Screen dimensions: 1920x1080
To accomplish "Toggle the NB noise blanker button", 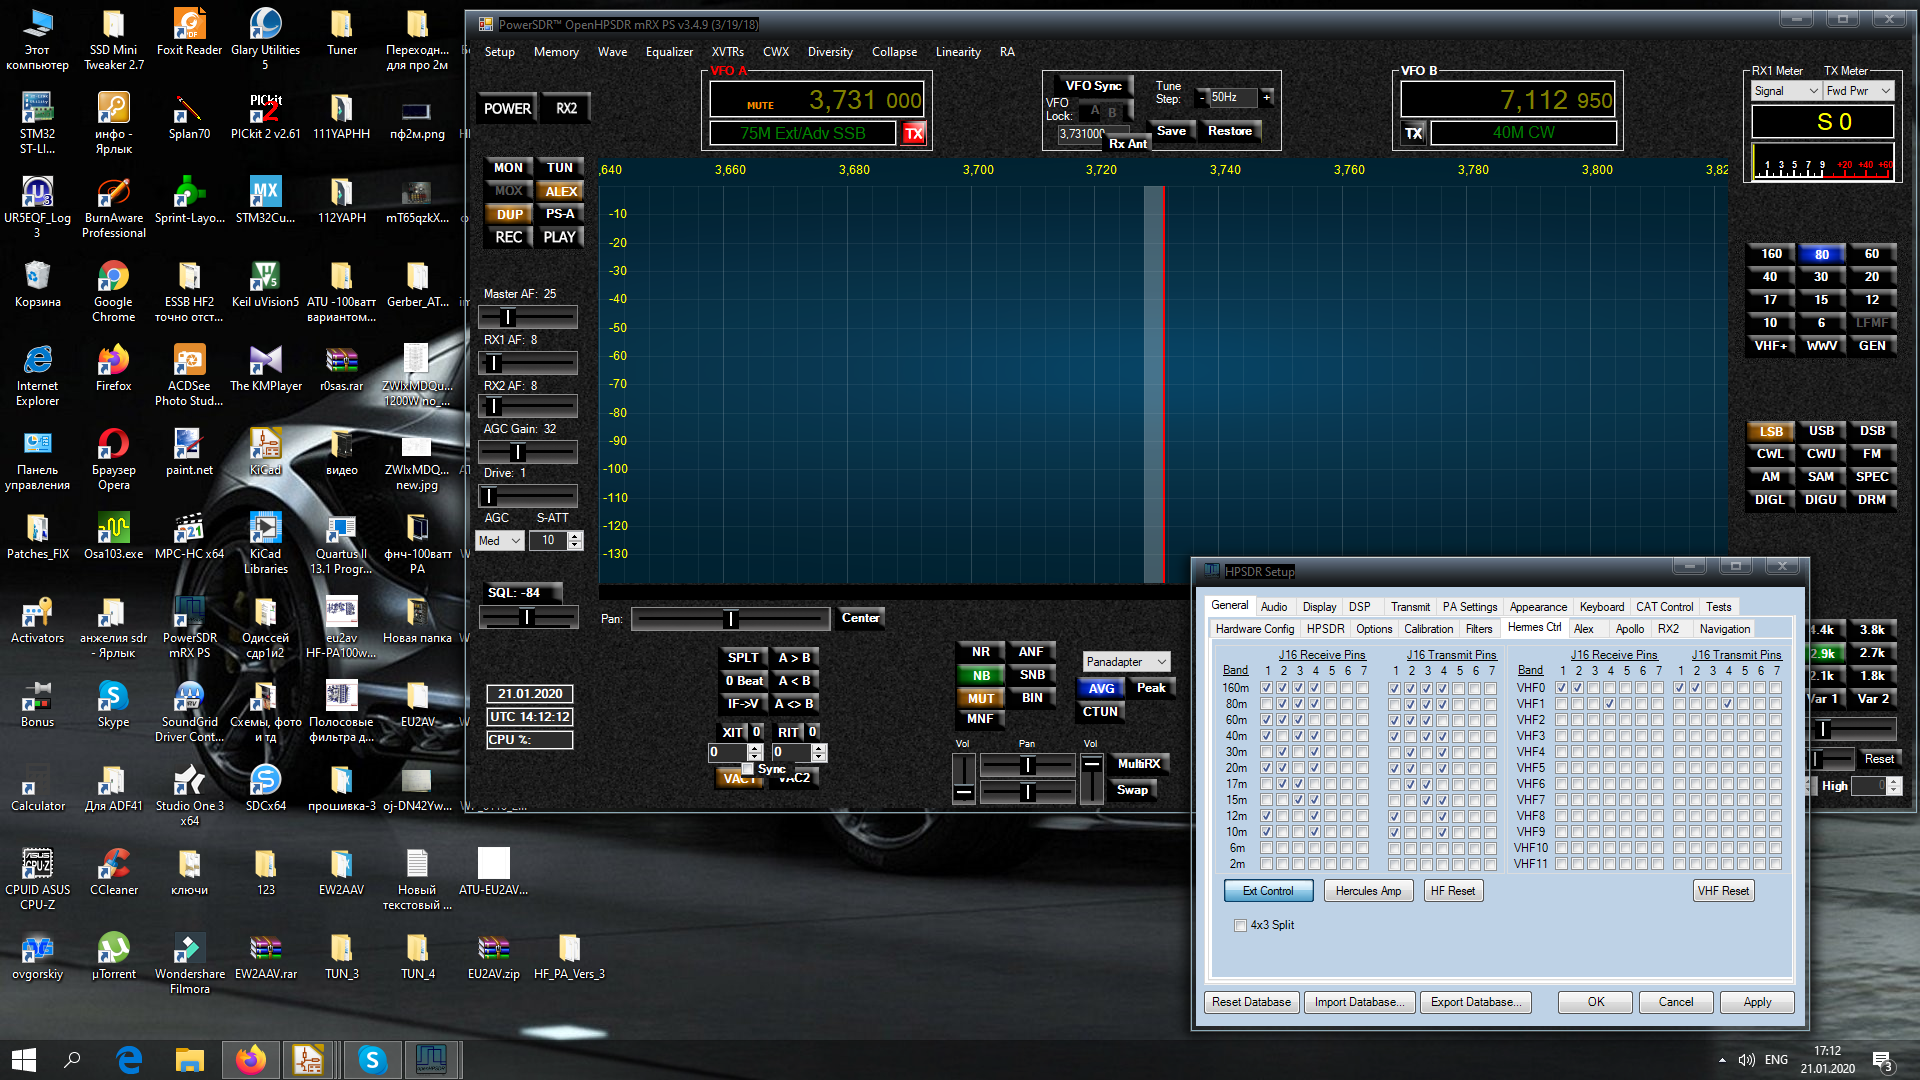I will click(x=981, y=675).
